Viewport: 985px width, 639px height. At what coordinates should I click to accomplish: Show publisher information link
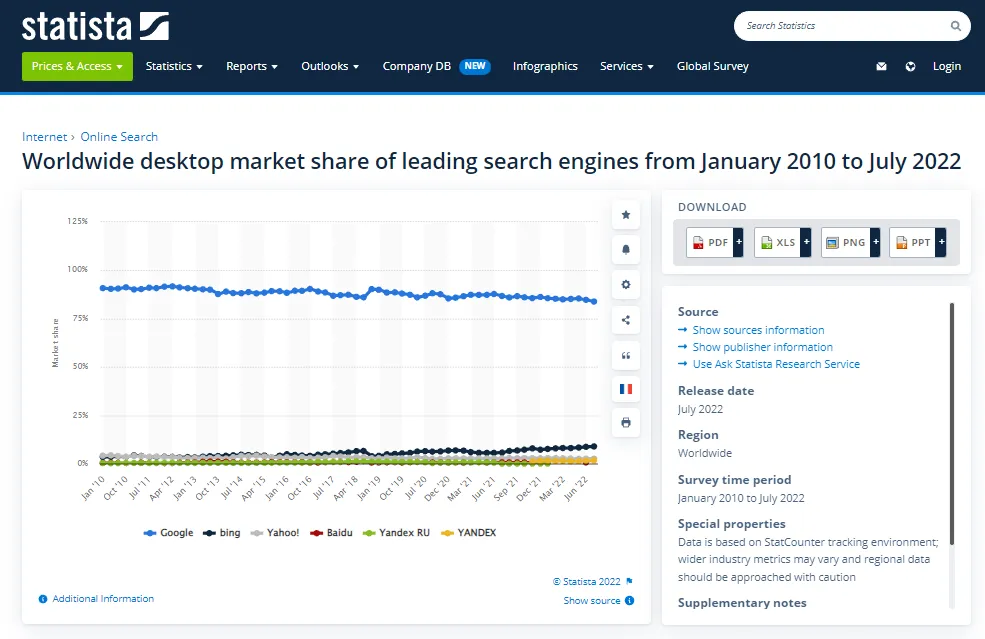click(763, 347)
